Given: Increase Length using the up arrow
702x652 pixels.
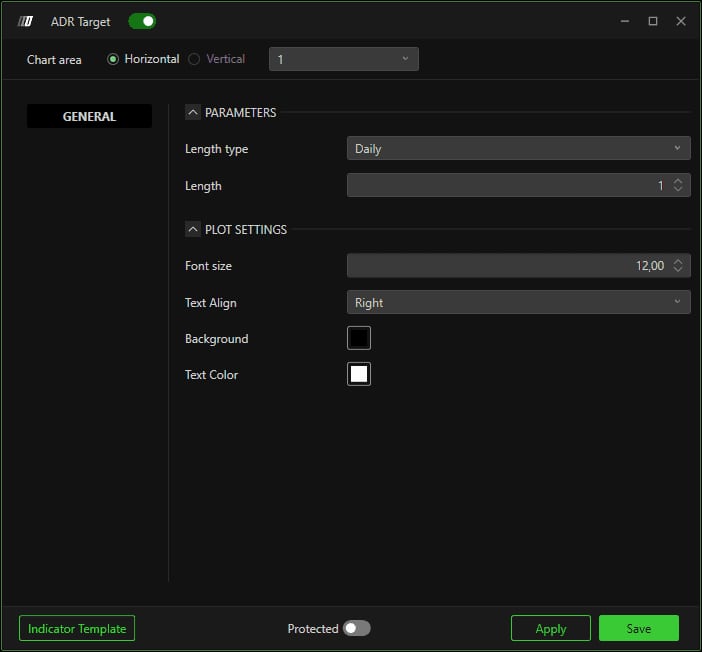Looking at the screenshot, I should click(678, 181).
